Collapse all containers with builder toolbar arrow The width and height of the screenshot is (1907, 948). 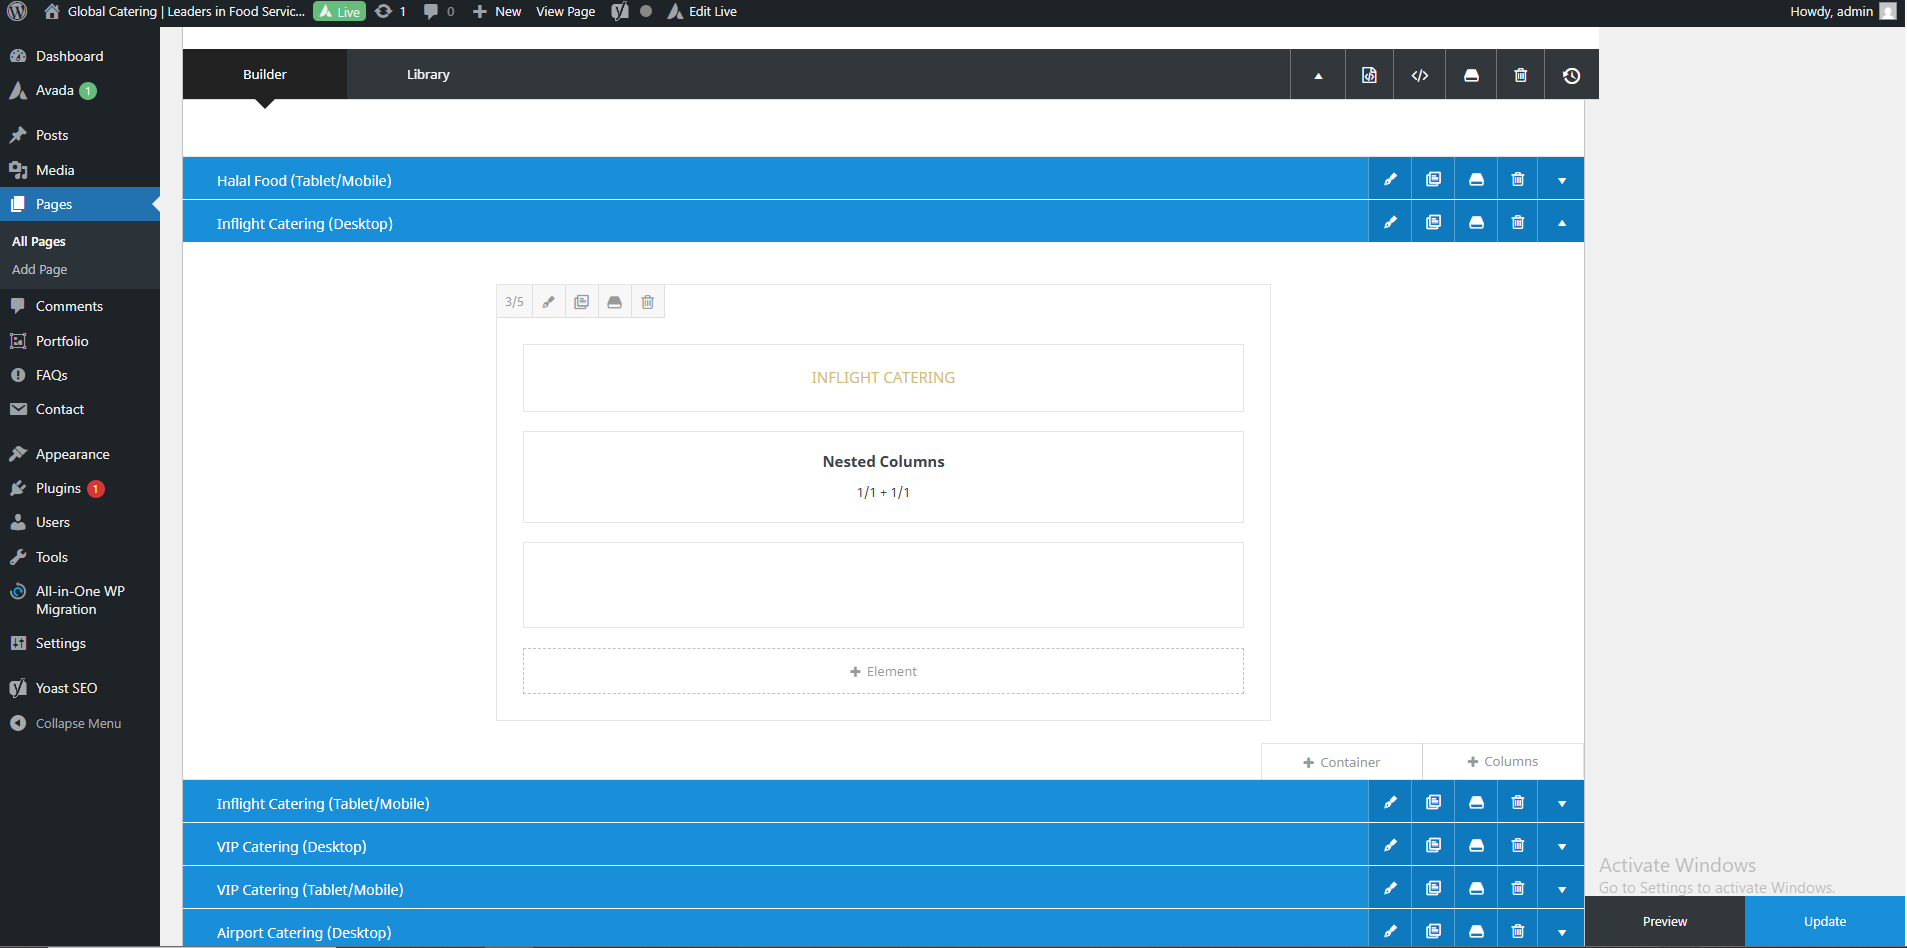(1318, 75)
